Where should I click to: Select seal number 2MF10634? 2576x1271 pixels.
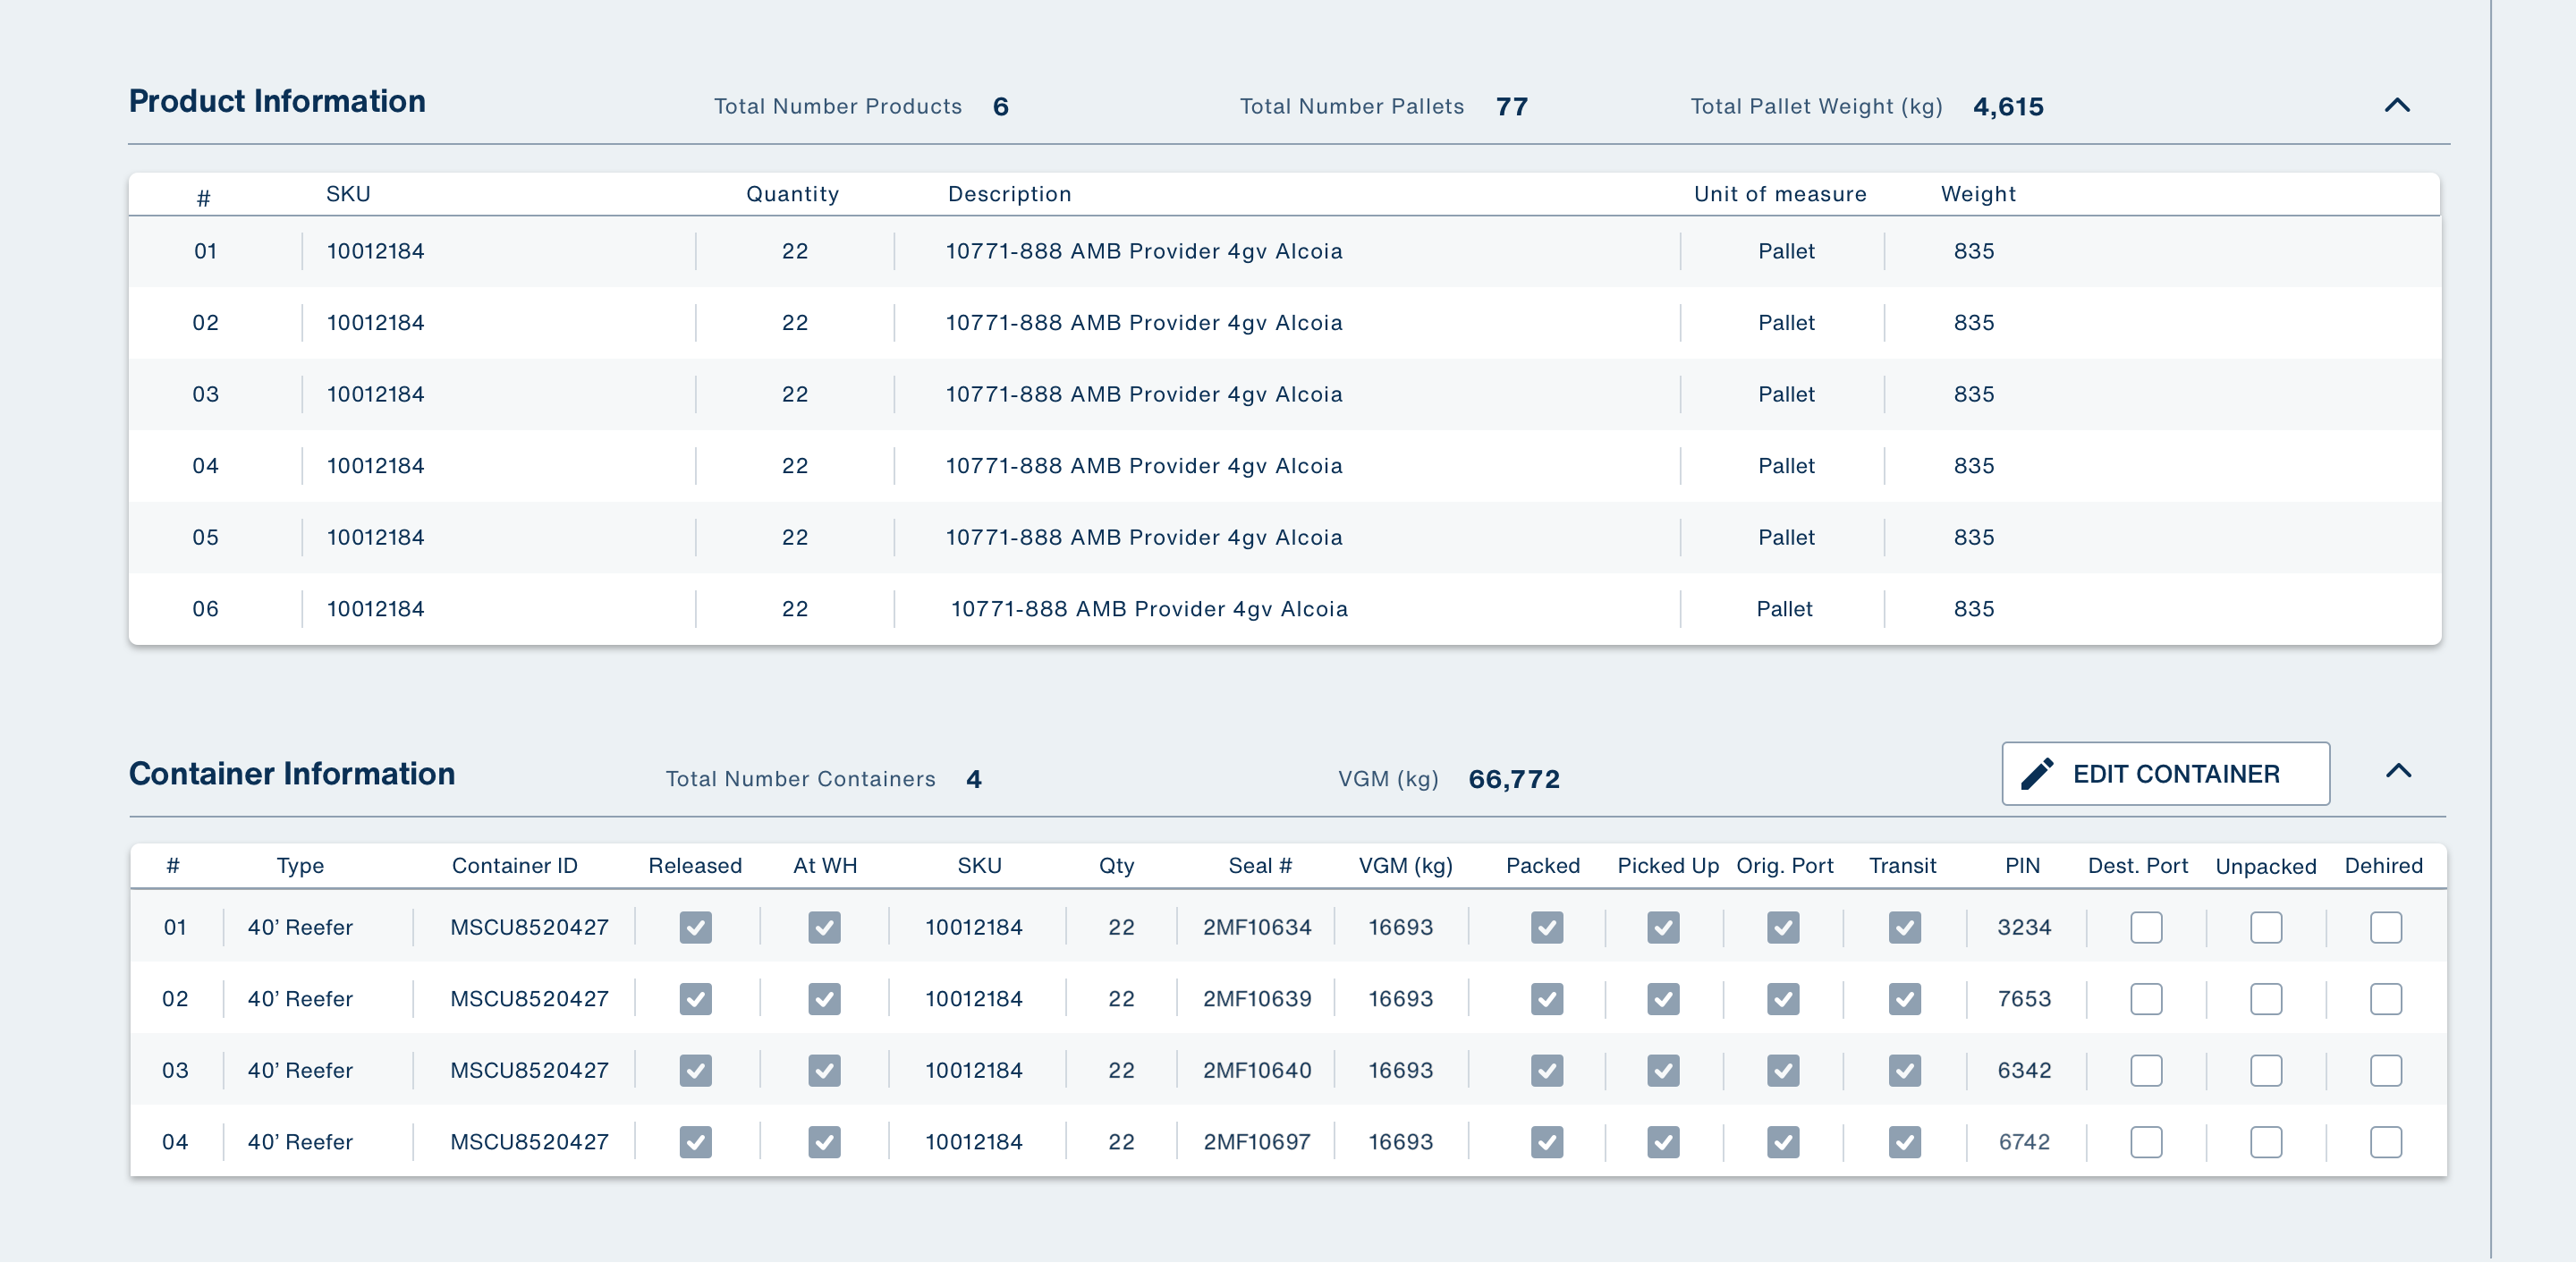[1257, 927]
